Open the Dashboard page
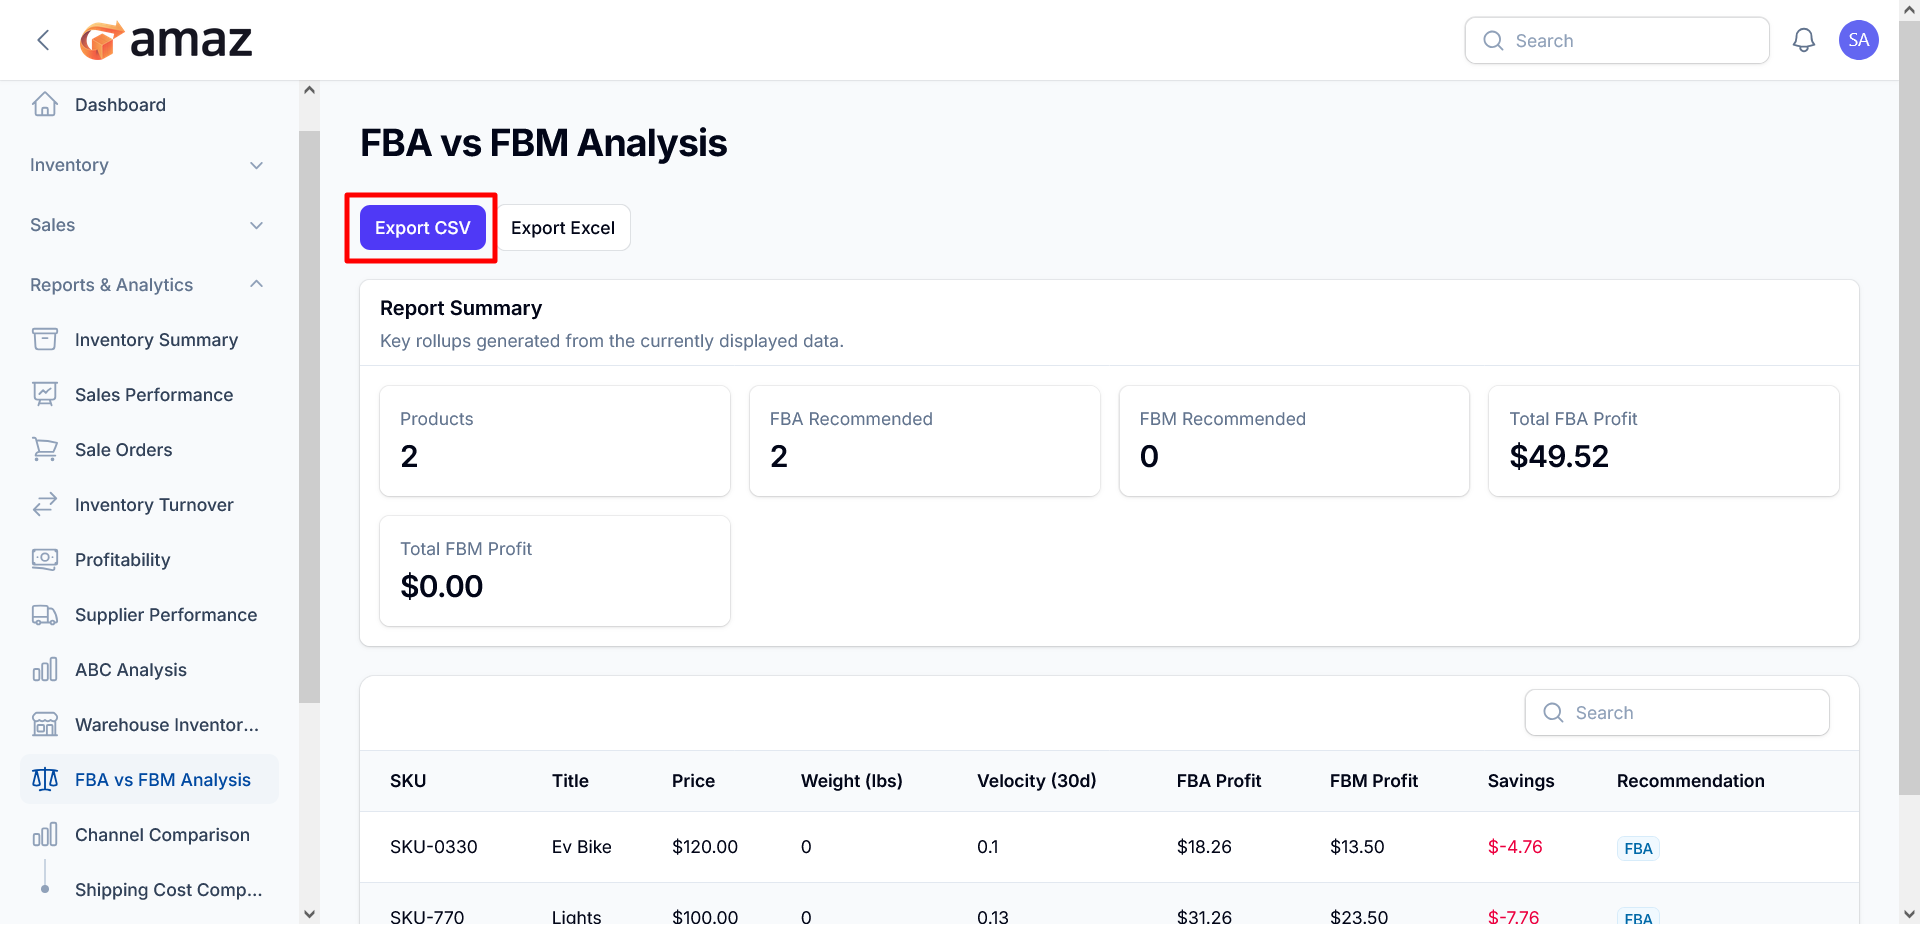The image size is (1920, 925). pyautogui.click(x=149, y=105)
